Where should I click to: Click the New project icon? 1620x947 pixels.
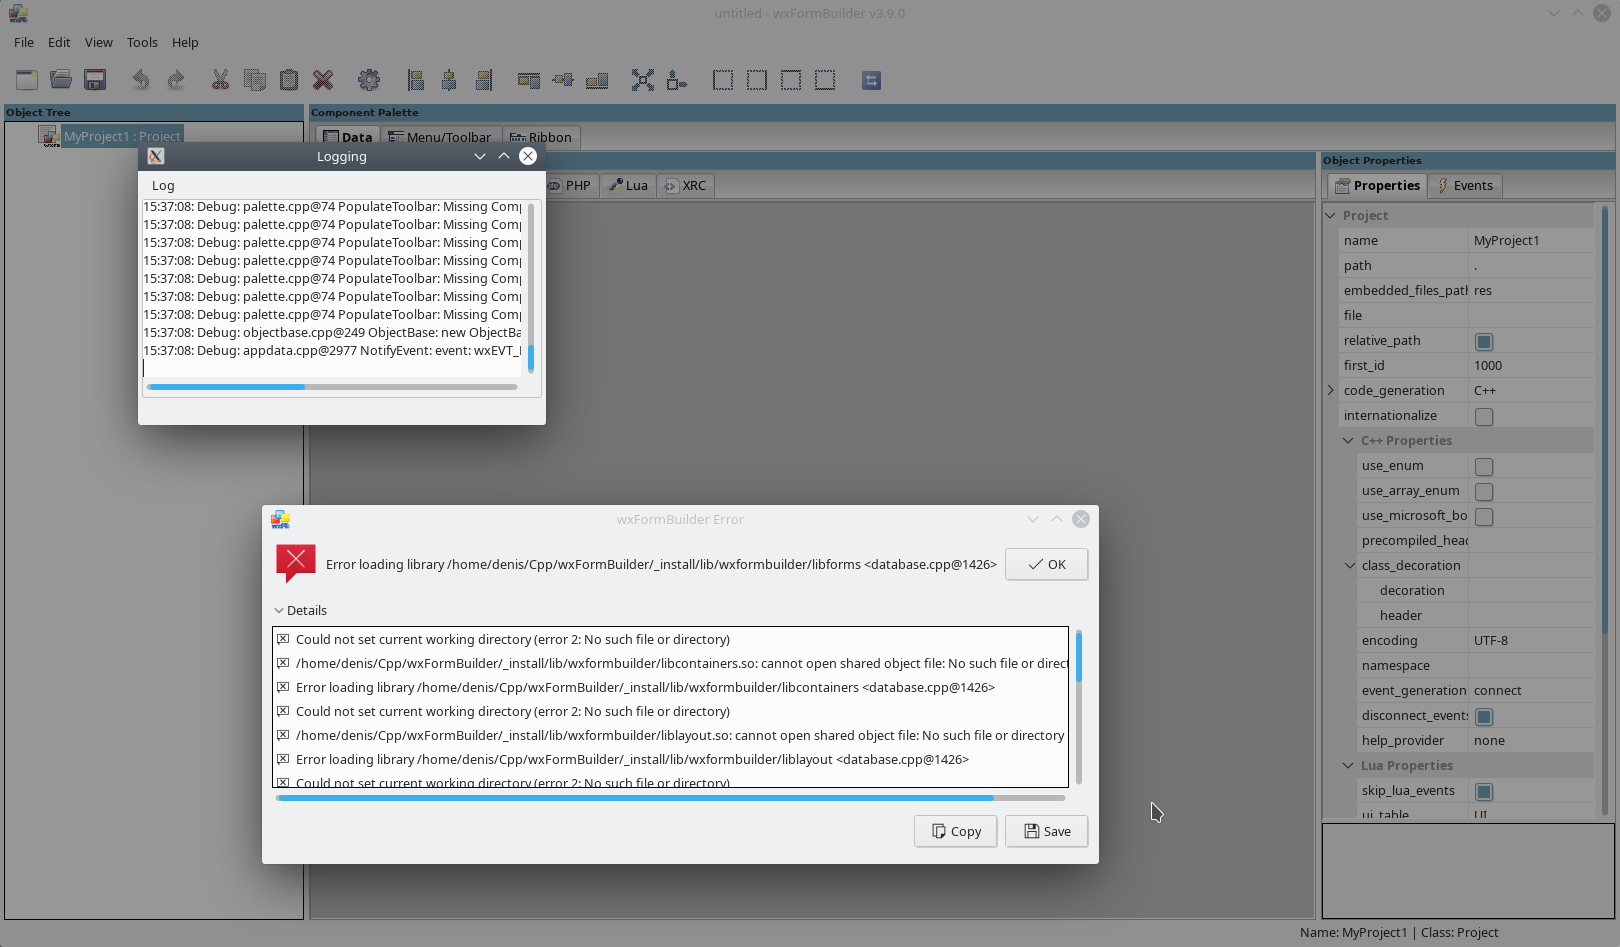point(26,80)
